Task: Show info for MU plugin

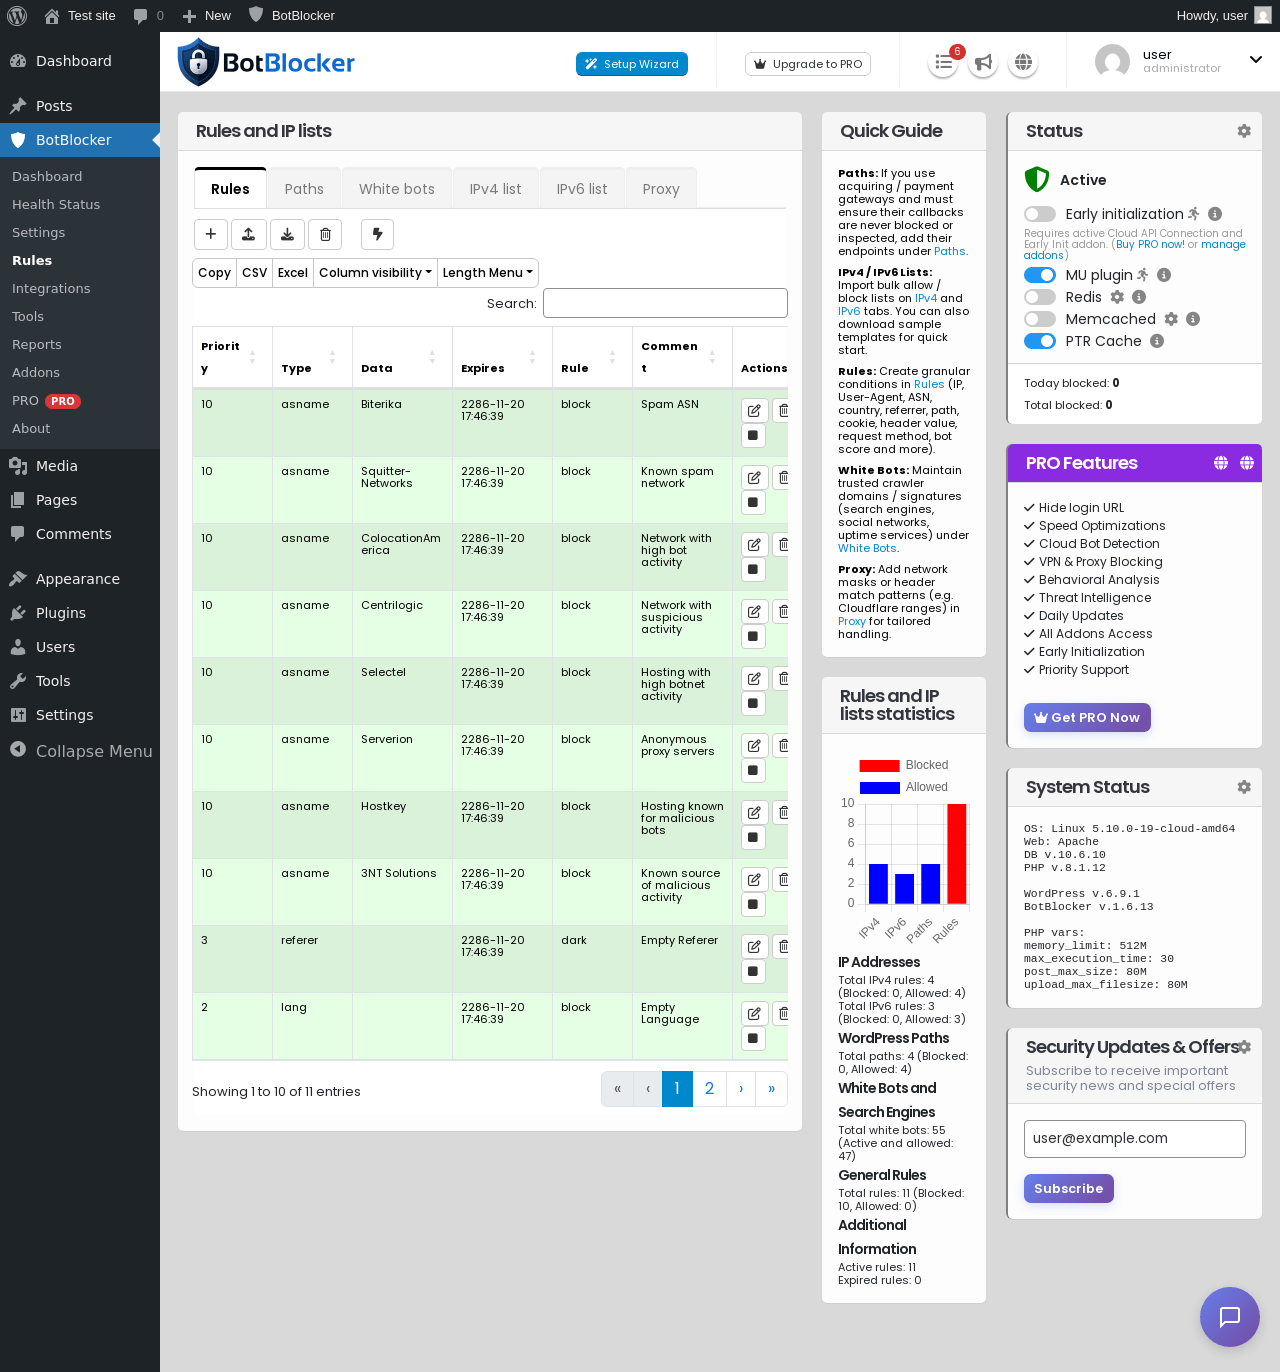Action: click(x=1164, y=275)
